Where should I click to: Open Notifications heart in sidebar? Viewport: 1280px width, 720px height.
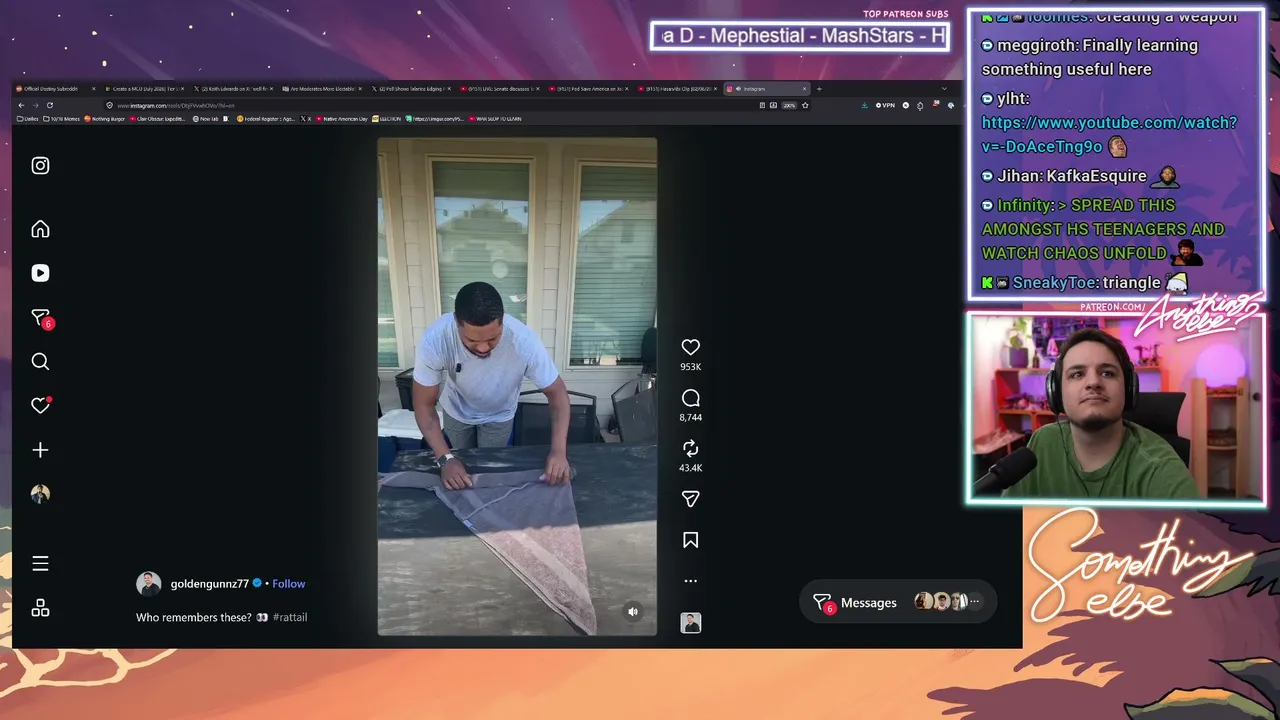point(40,405)
